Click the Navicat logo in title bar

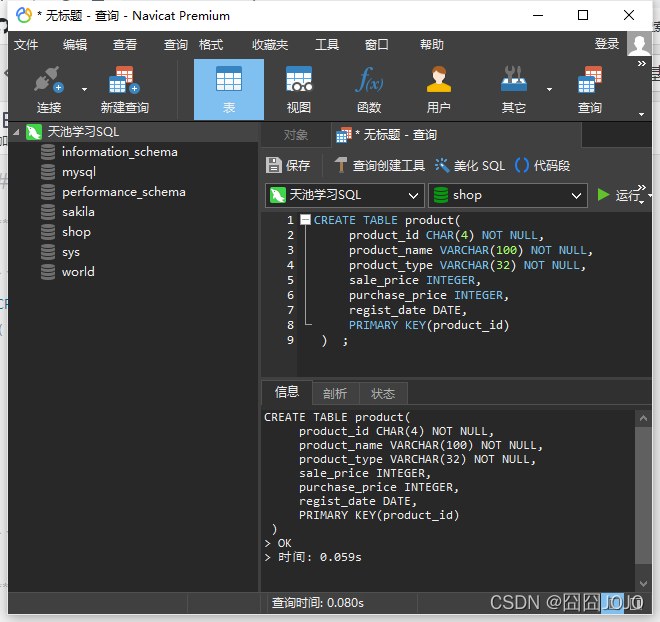tap(24, 16)
